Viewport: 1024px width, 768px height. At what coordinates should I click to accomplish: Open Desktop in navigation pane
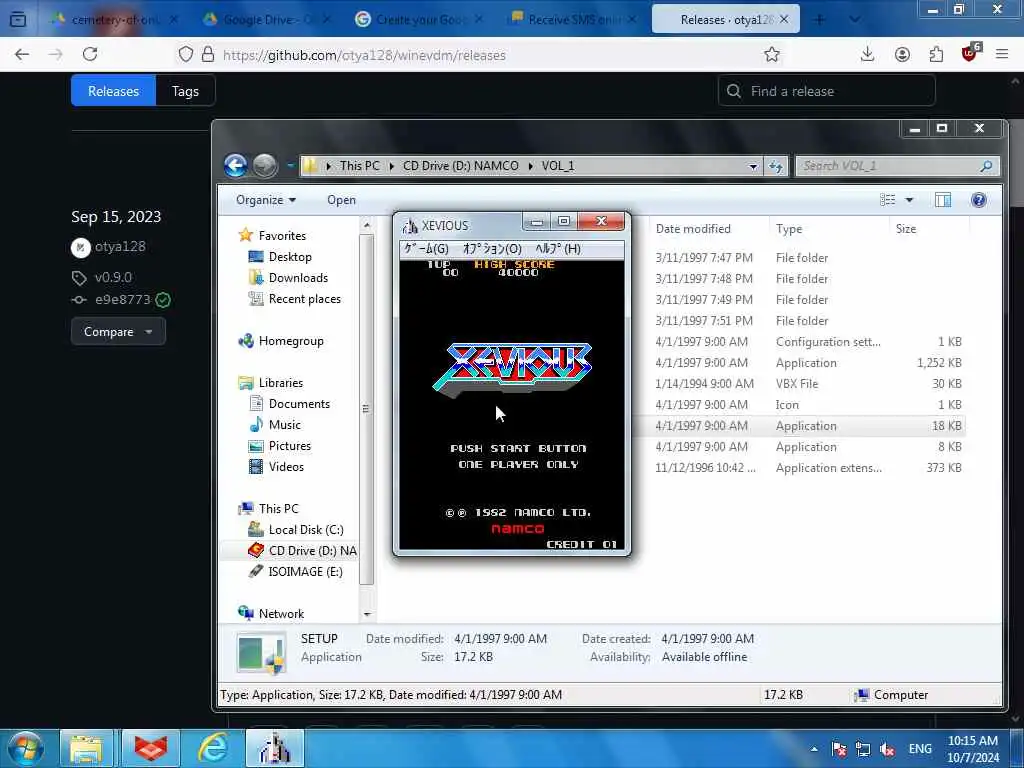point(290,257)
